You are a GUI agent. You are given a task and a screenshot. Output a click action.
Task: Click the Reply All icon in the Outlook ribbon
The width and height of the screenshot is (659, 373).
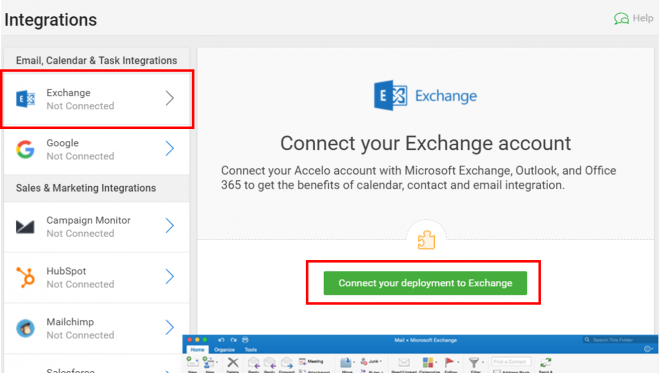coord(269,362)
